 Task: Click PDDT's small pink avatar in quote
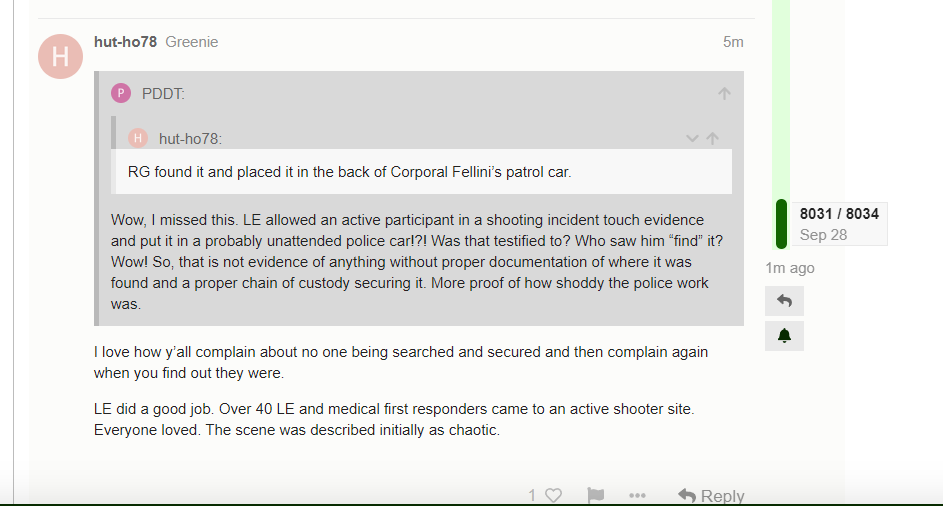[121, 93]
